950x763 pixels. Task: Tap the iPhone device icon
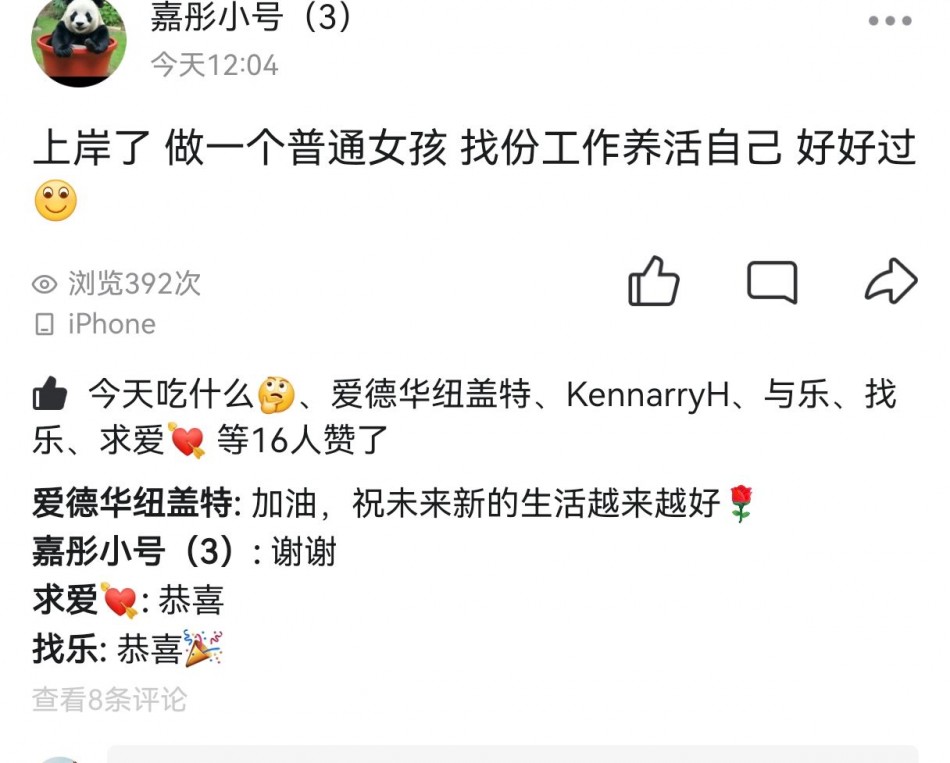click(44, 324)
